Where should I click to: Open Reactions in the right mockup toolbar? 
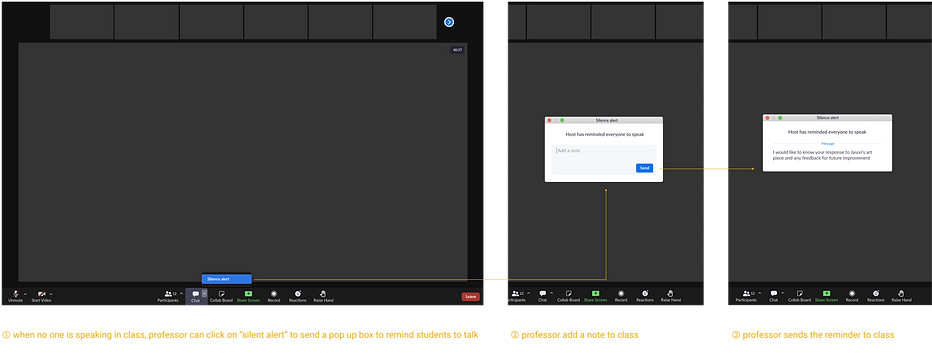point(876,296)
